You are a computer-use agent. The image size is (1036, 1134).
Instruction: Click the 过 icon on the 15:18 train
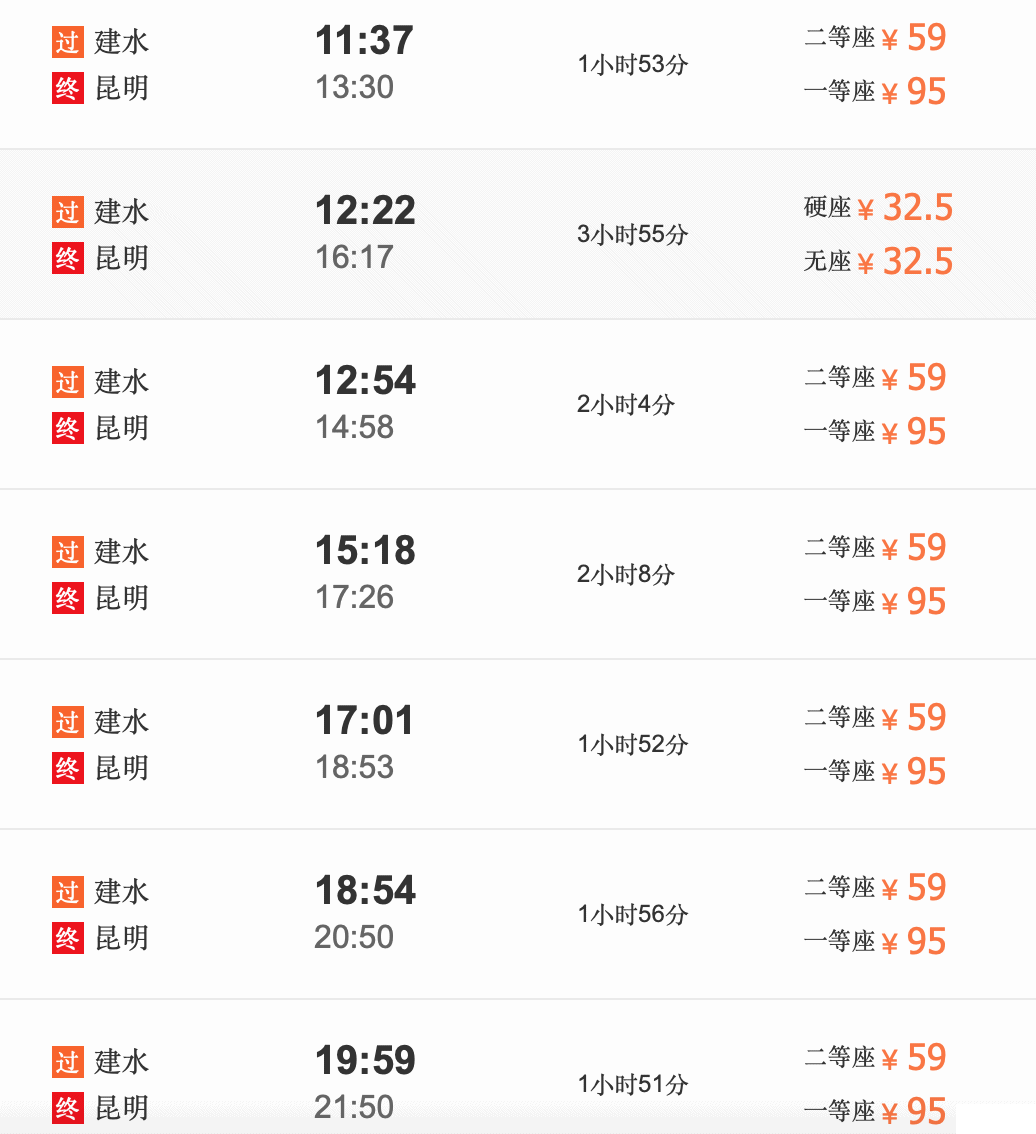(x=67, y=552)
